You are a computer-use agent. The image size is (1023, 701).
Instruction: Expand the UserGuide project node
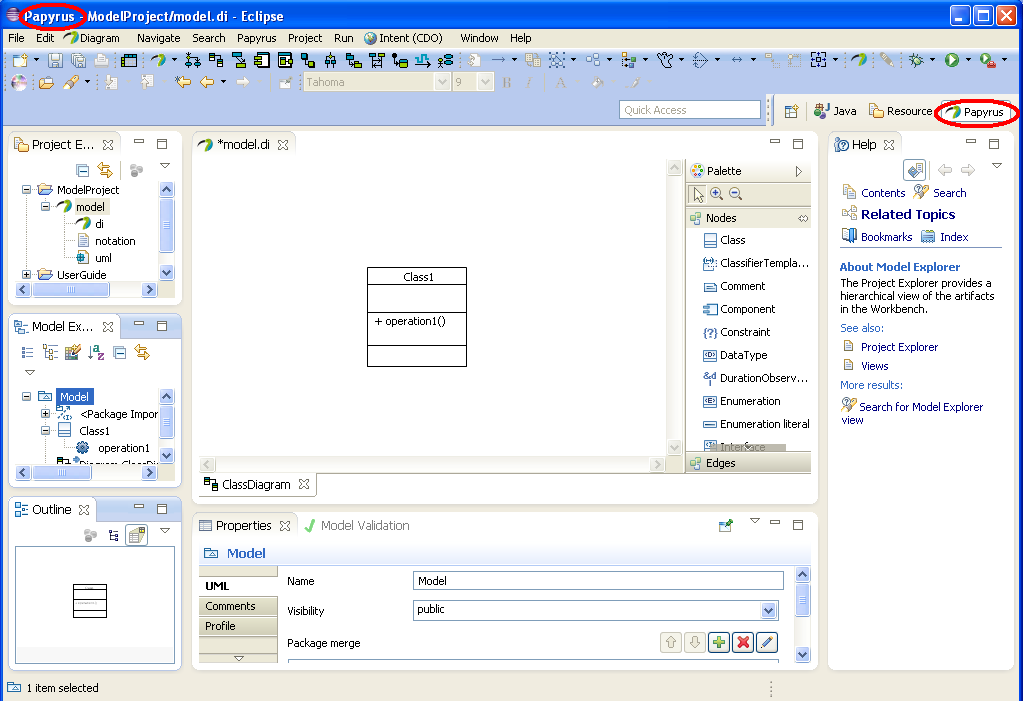(27, 274)
